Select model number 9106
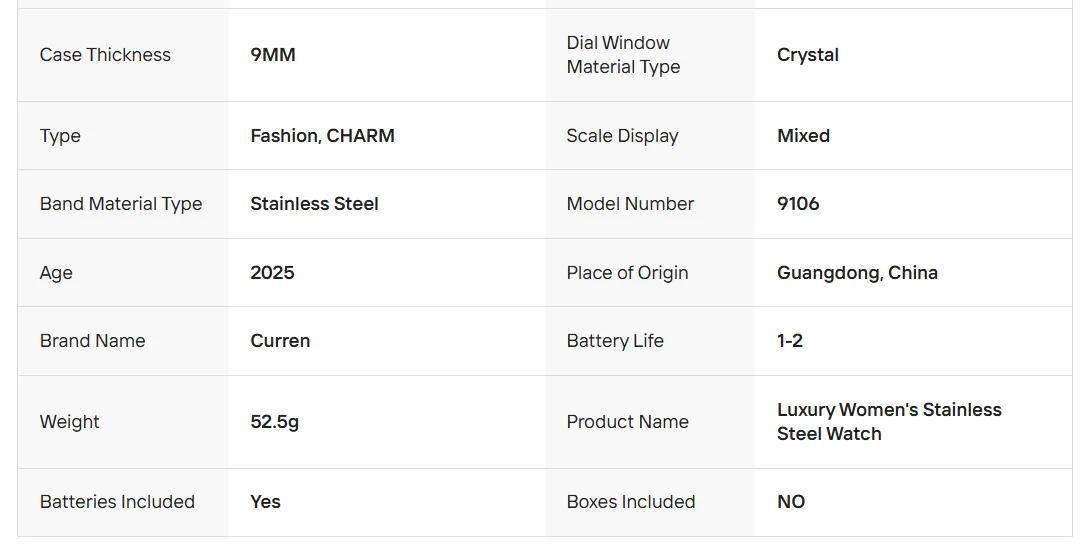 (798, 204)
